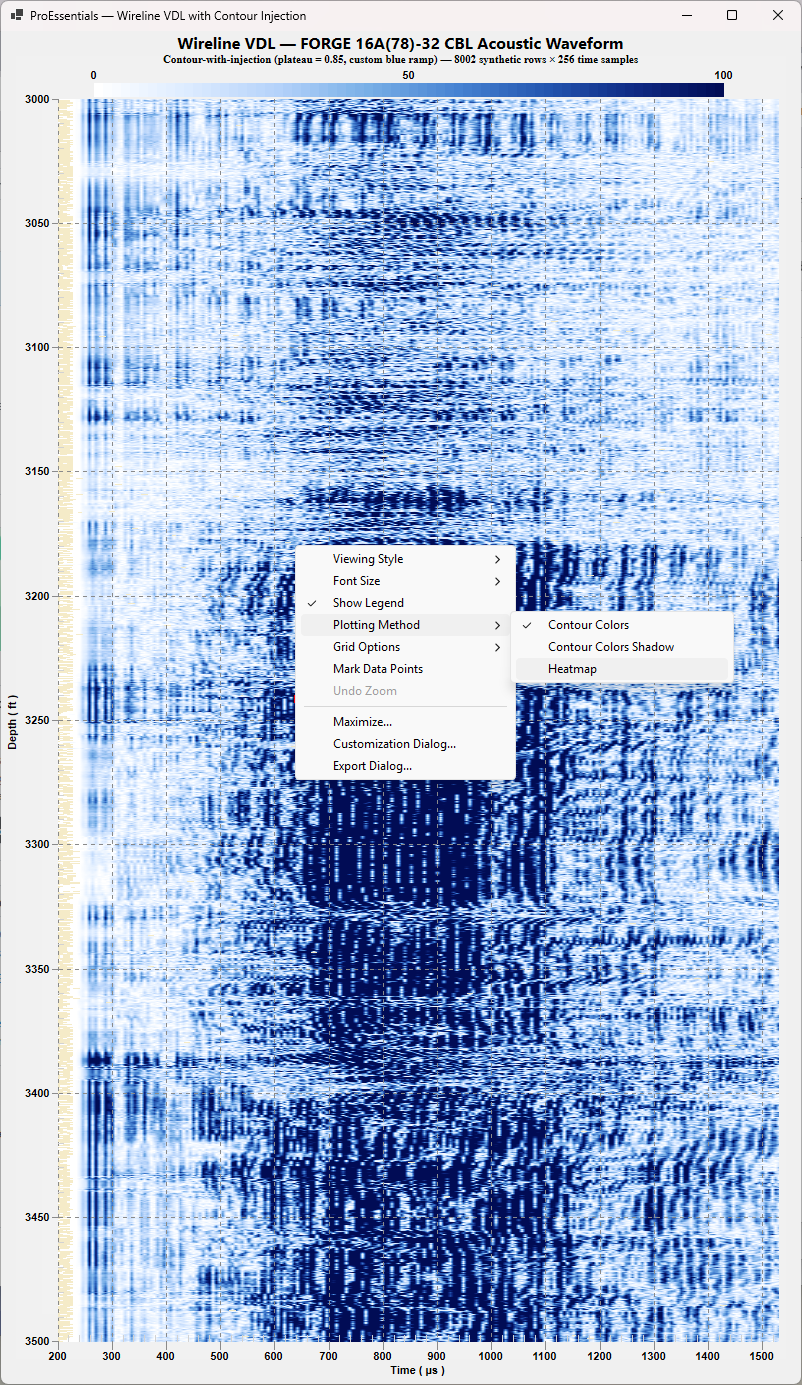Choose Maximize... from context menu
The width and height of the screenshot is (802, 1385).
tap(405, 722)
